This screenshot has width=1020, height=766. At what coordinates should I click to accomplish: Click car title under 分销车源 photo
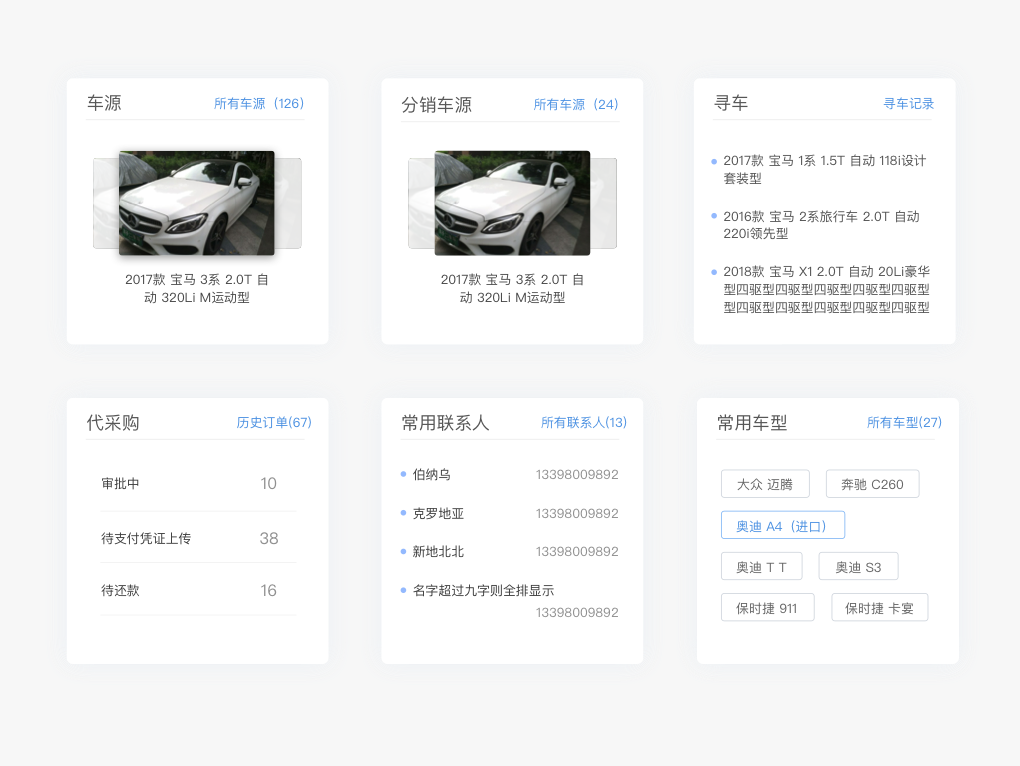[x=512, y=288]
